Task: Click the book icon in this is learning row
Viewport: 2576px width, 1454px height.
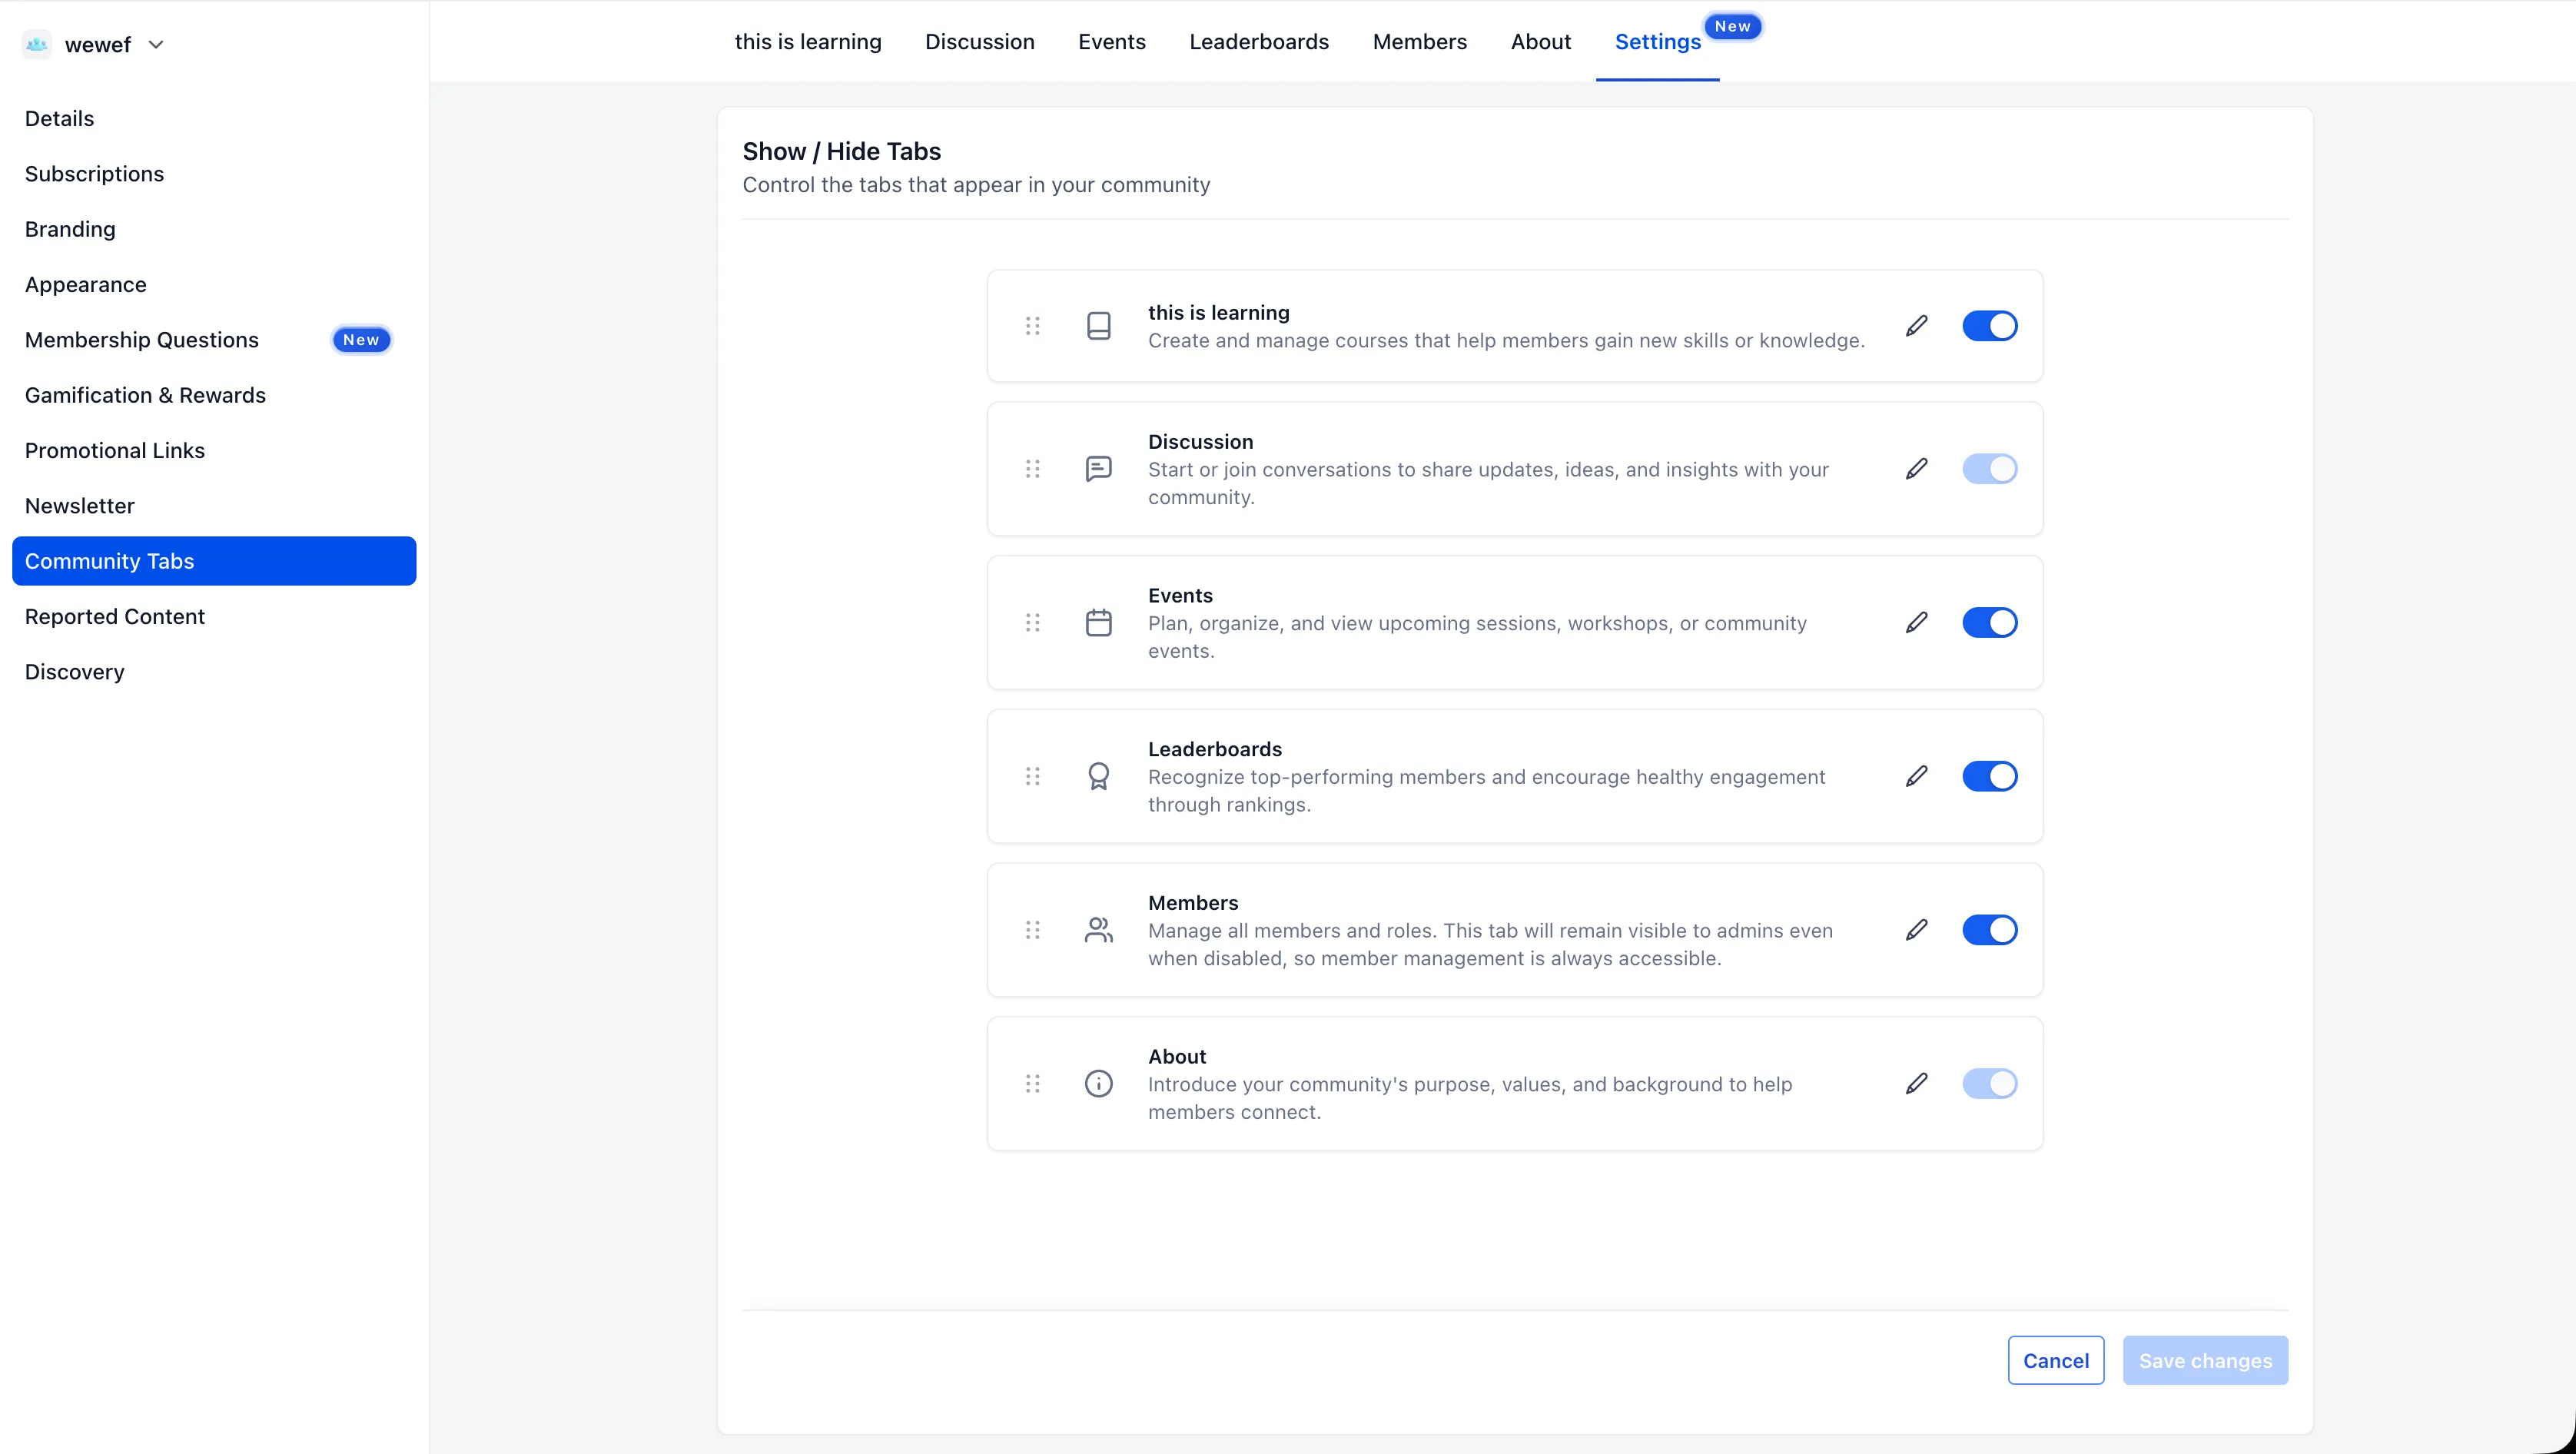Action: pyautogui.click(x=1099, y=326)
